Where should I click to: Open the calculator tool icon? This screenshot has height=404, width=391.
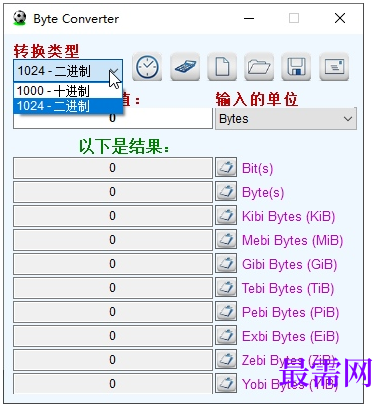tap(185, 67)
